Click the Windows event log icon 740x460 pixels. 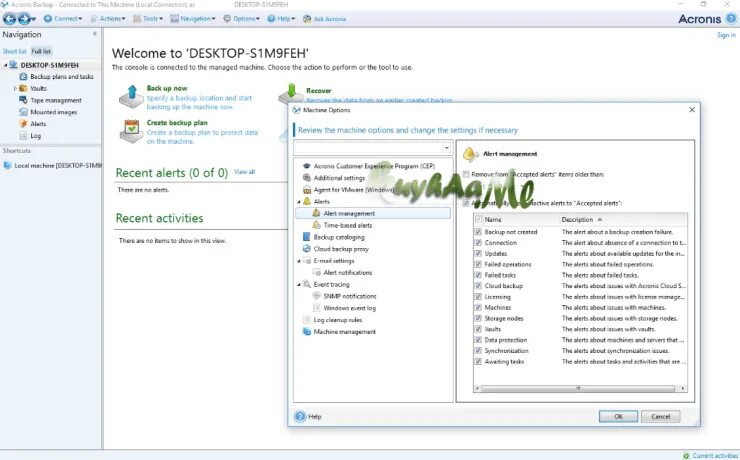[x=317, y=308]
